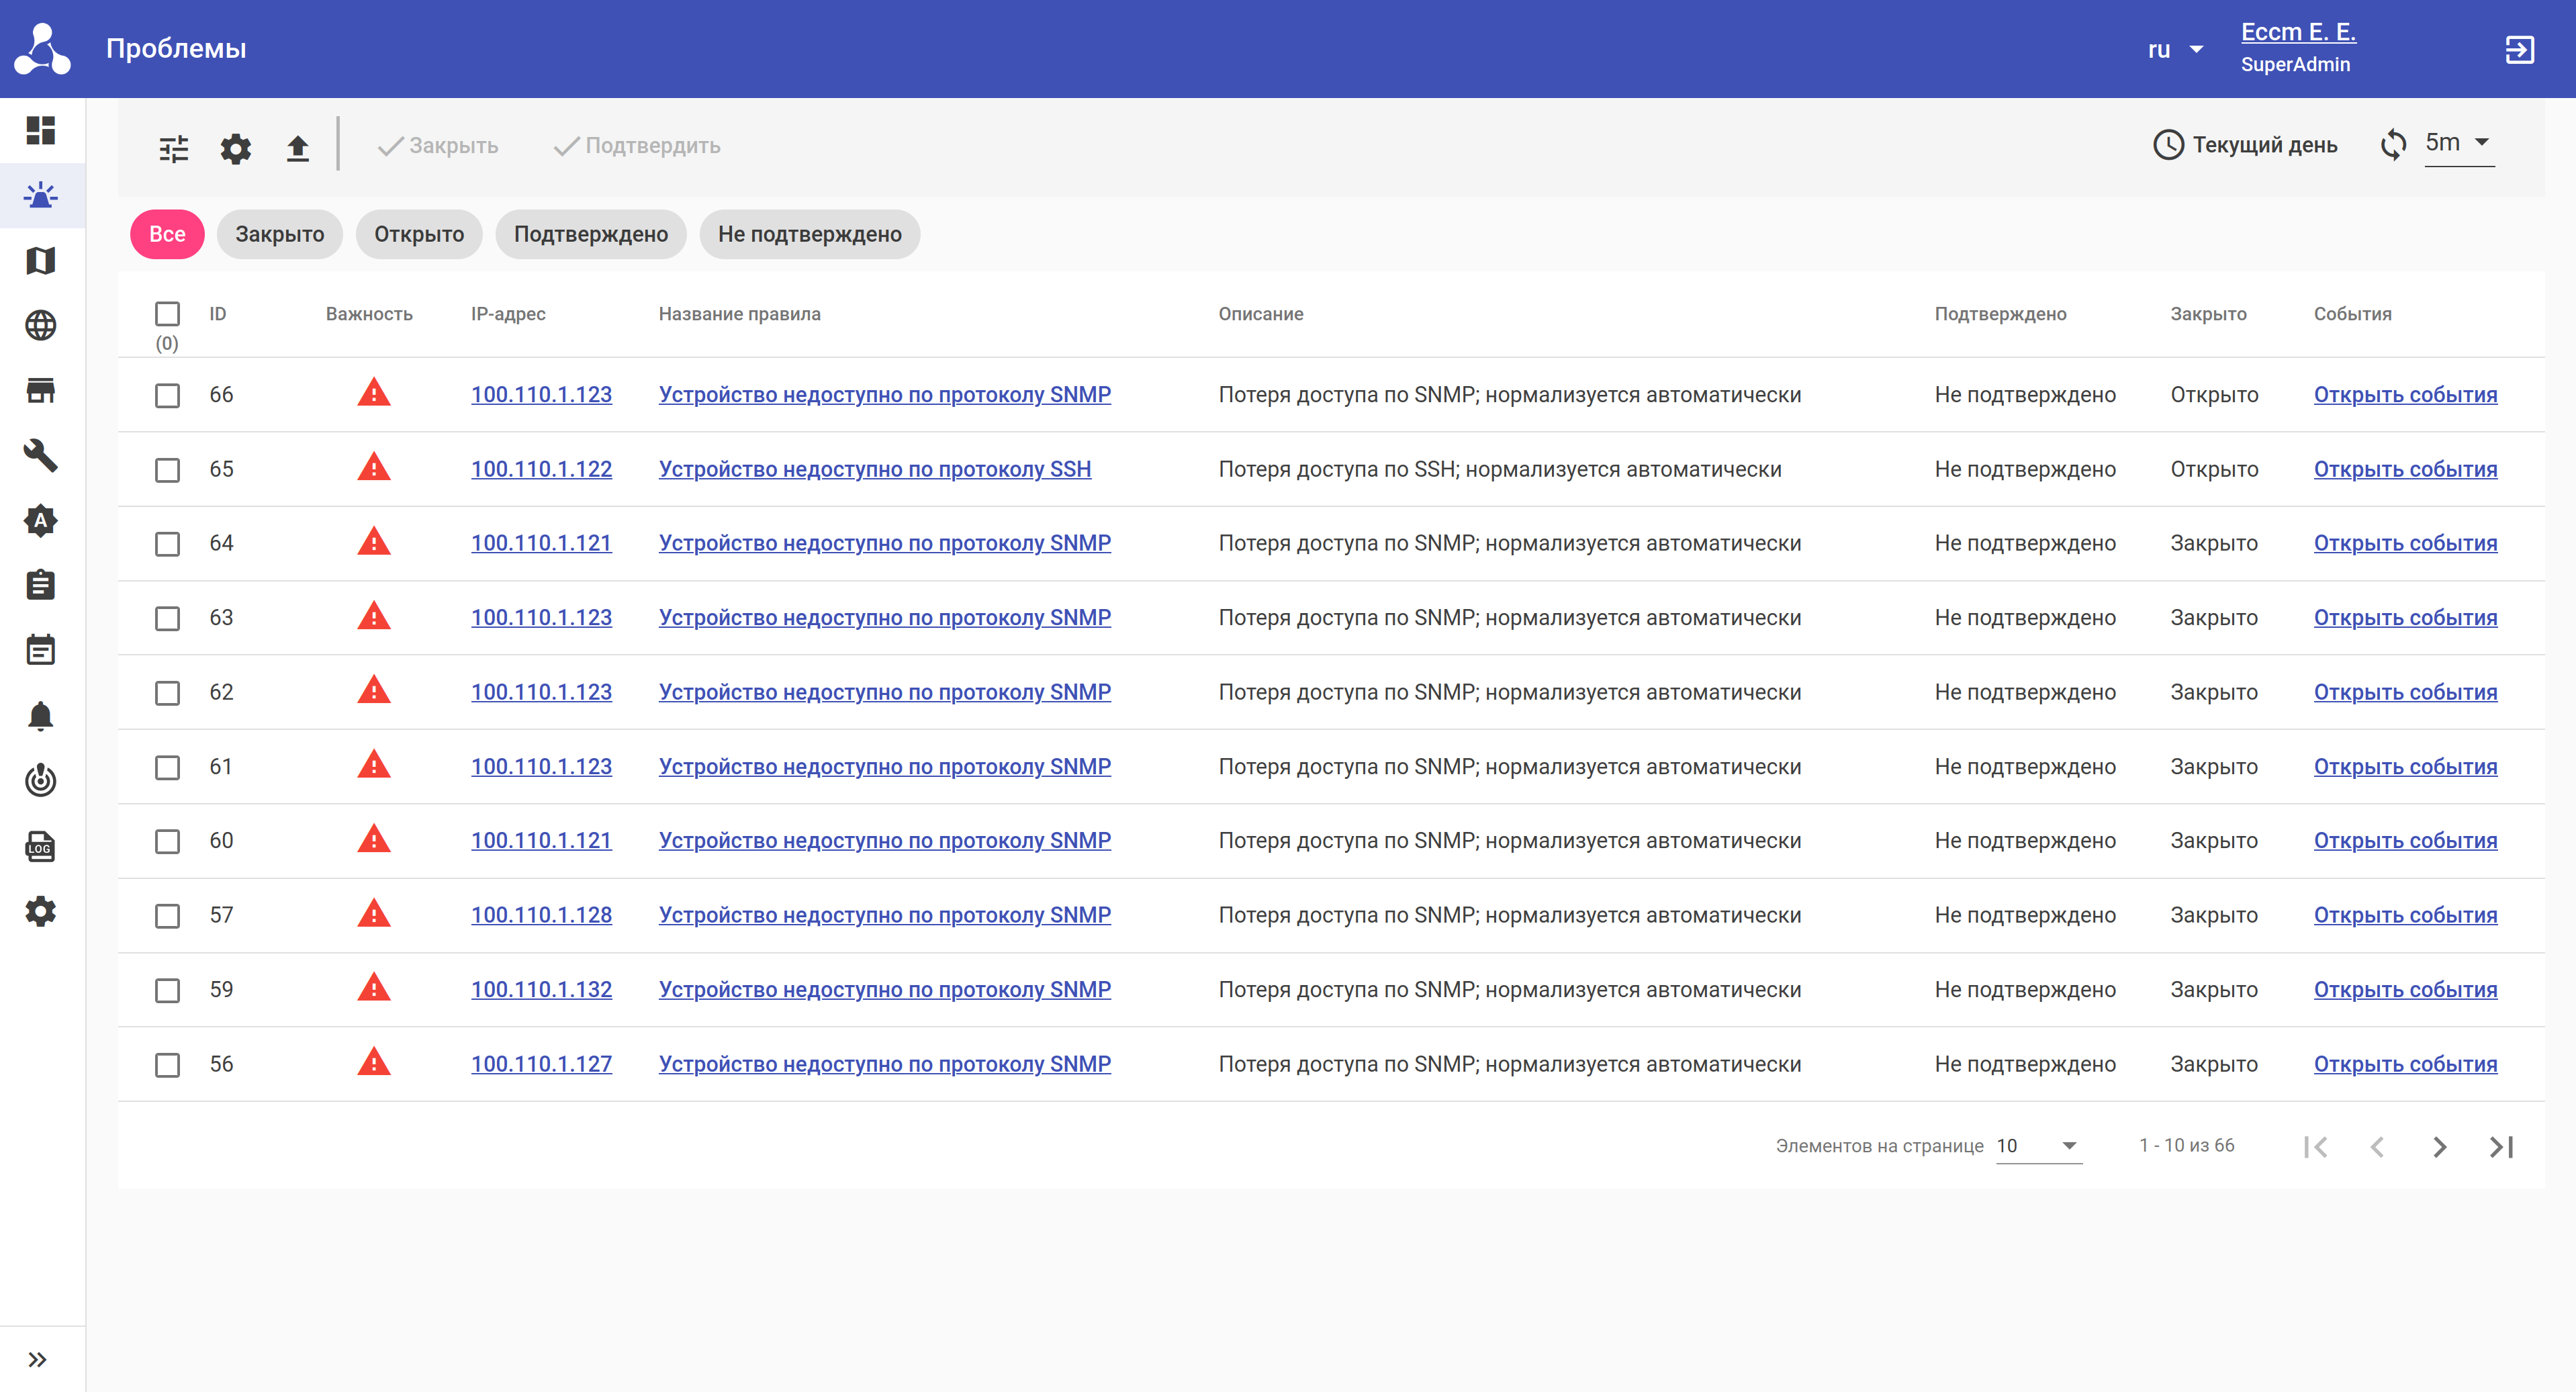Screen dimensions: 2576x1392
Task: Check the box for problem ID 66
Action: point(167,395)
